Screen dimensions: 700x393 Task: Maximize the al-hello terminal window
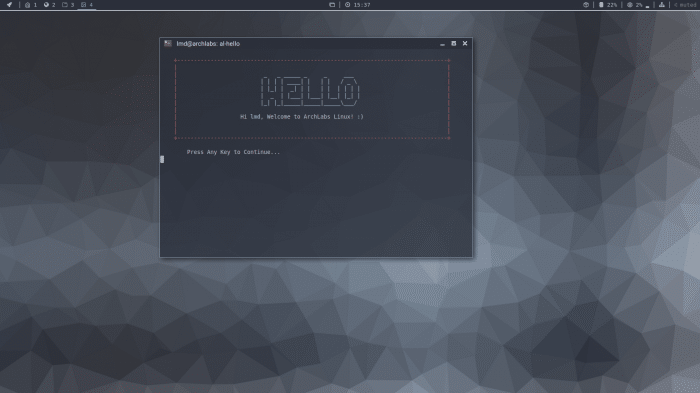tap(454, 43)
